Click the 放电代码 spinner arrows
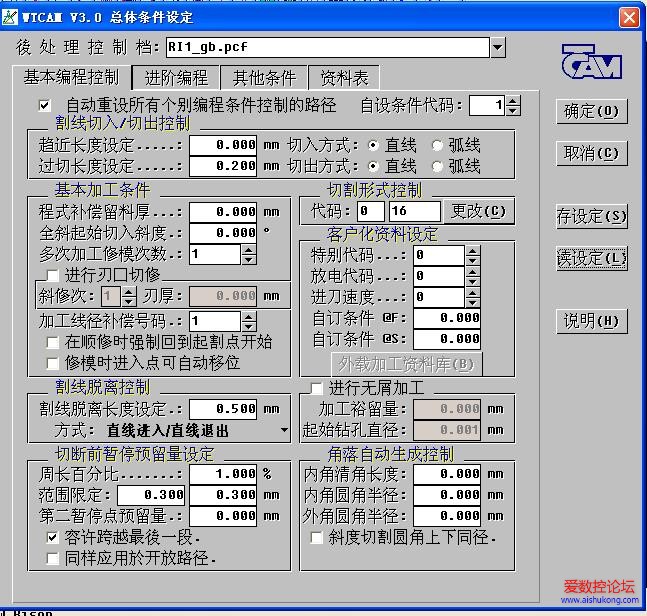Viewport: 647px width, 616px height. [x=472, y=276]
